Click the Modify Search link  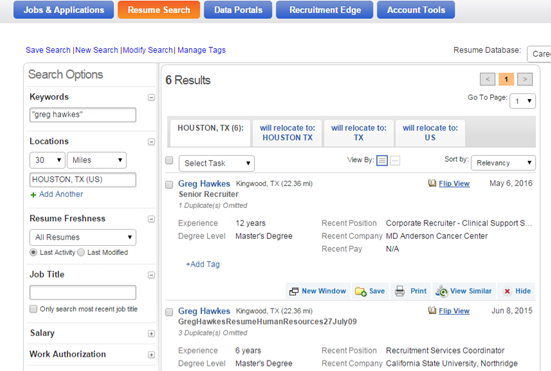coord(148,50)
